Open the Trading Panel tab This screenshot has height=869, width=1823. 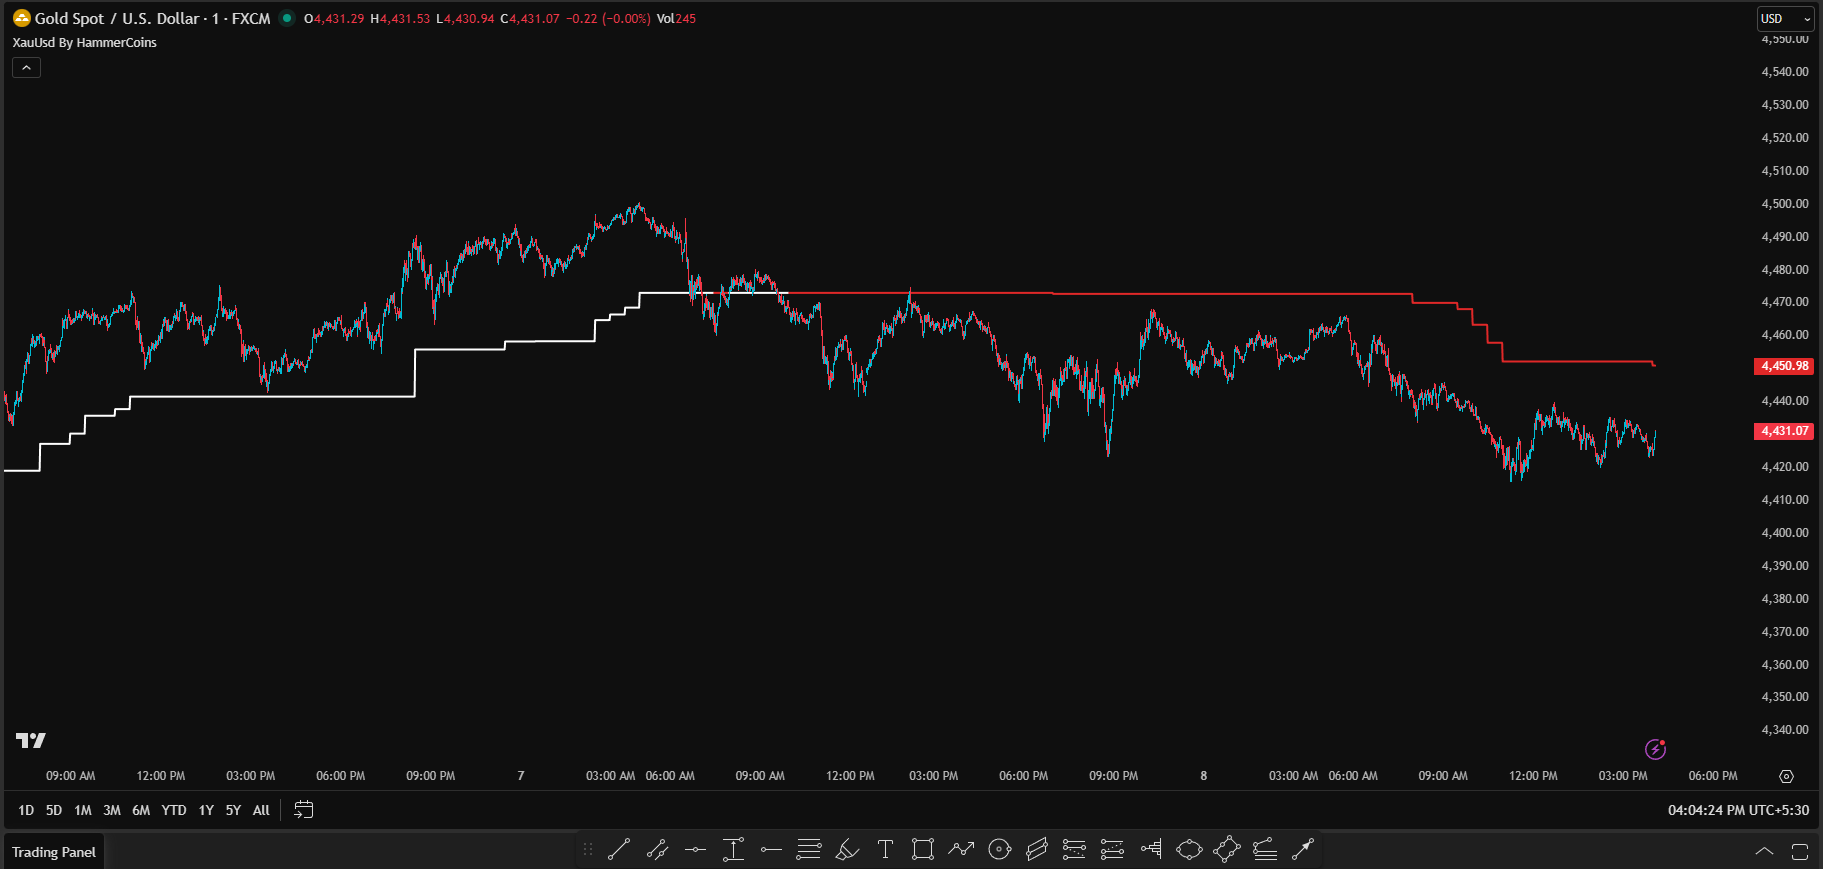[54, 852]
